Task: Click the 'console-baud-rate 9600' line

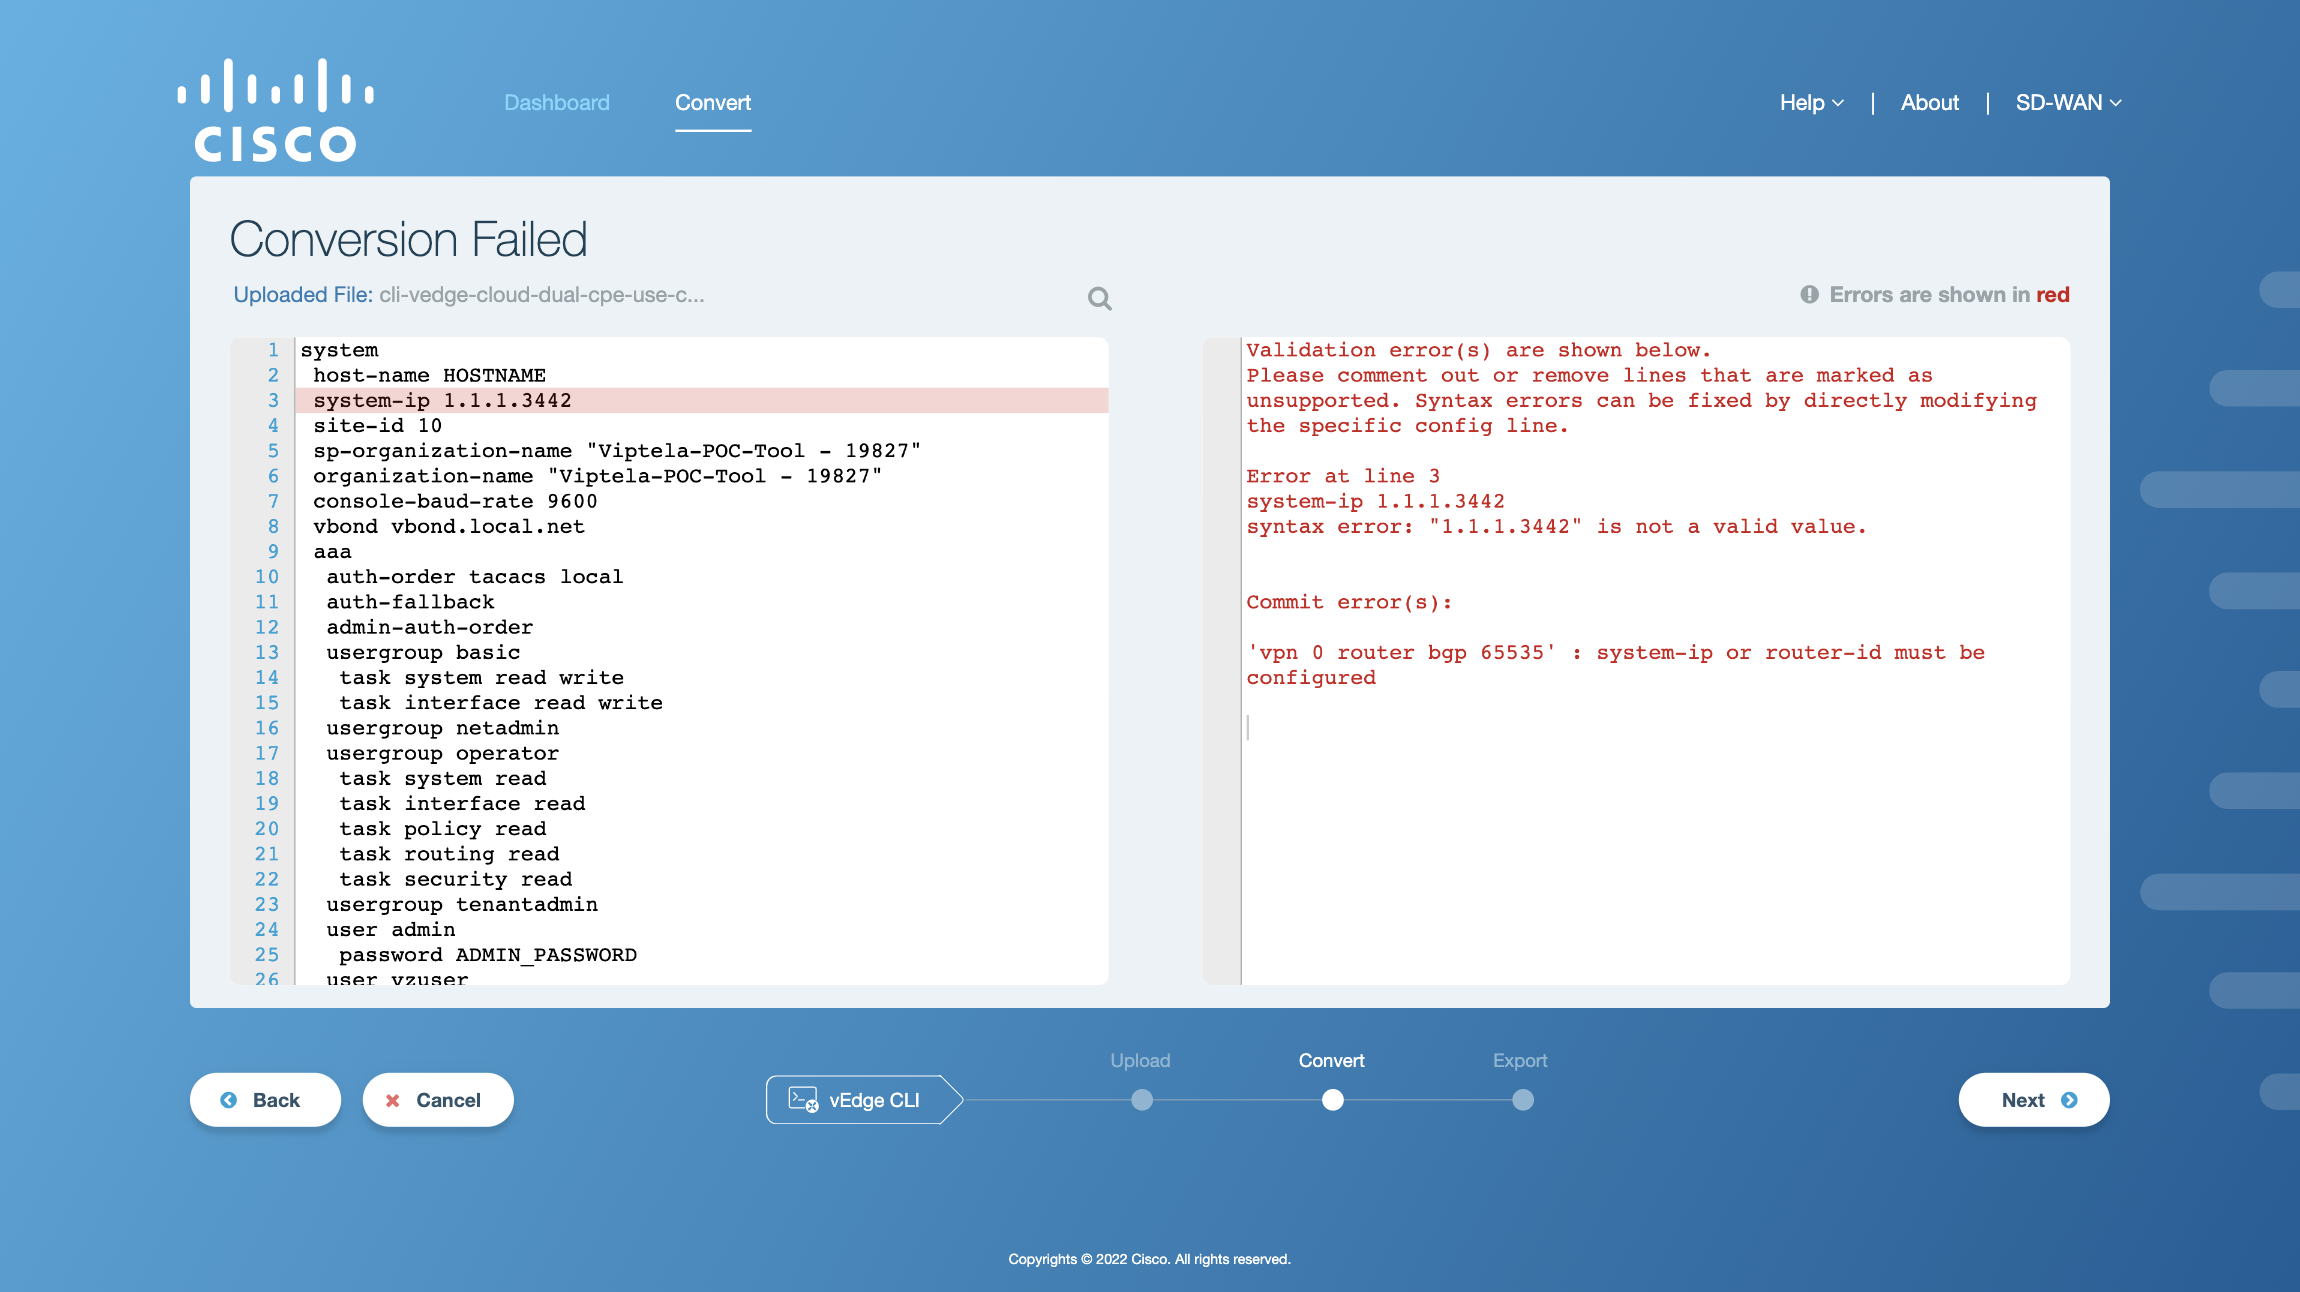Action: point(455,501)
